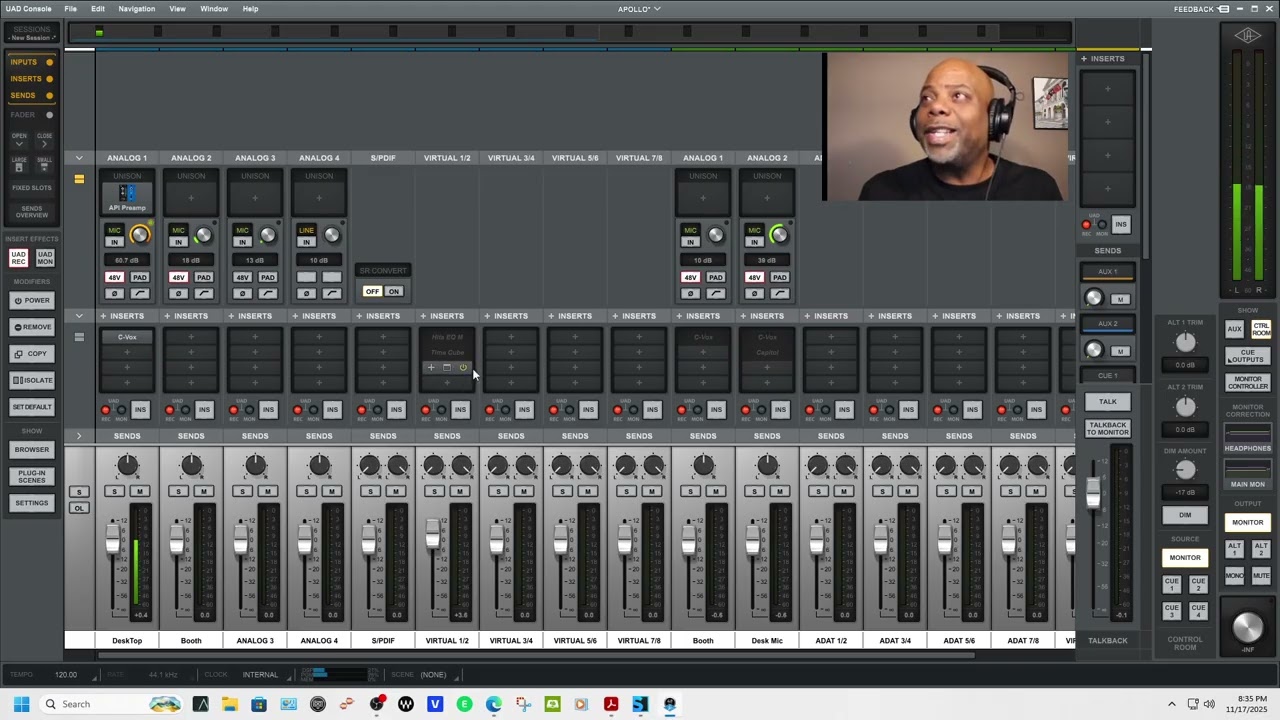Click the volume icon in the system tray
The height and width of the screenshot is (720, 1280).
1209,704
